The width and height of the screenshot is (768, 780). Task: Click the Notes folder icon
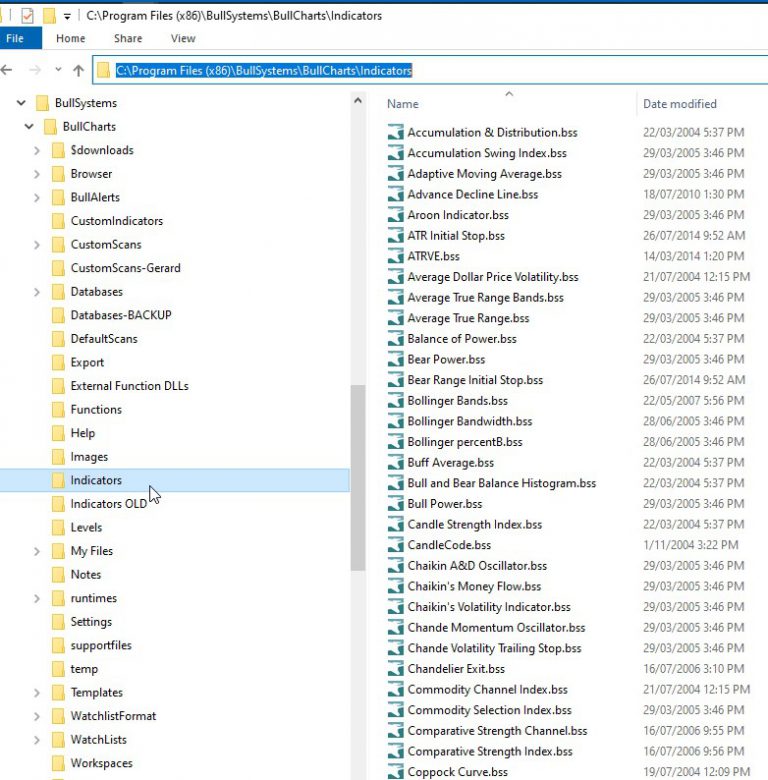click(x=58, y=575)
